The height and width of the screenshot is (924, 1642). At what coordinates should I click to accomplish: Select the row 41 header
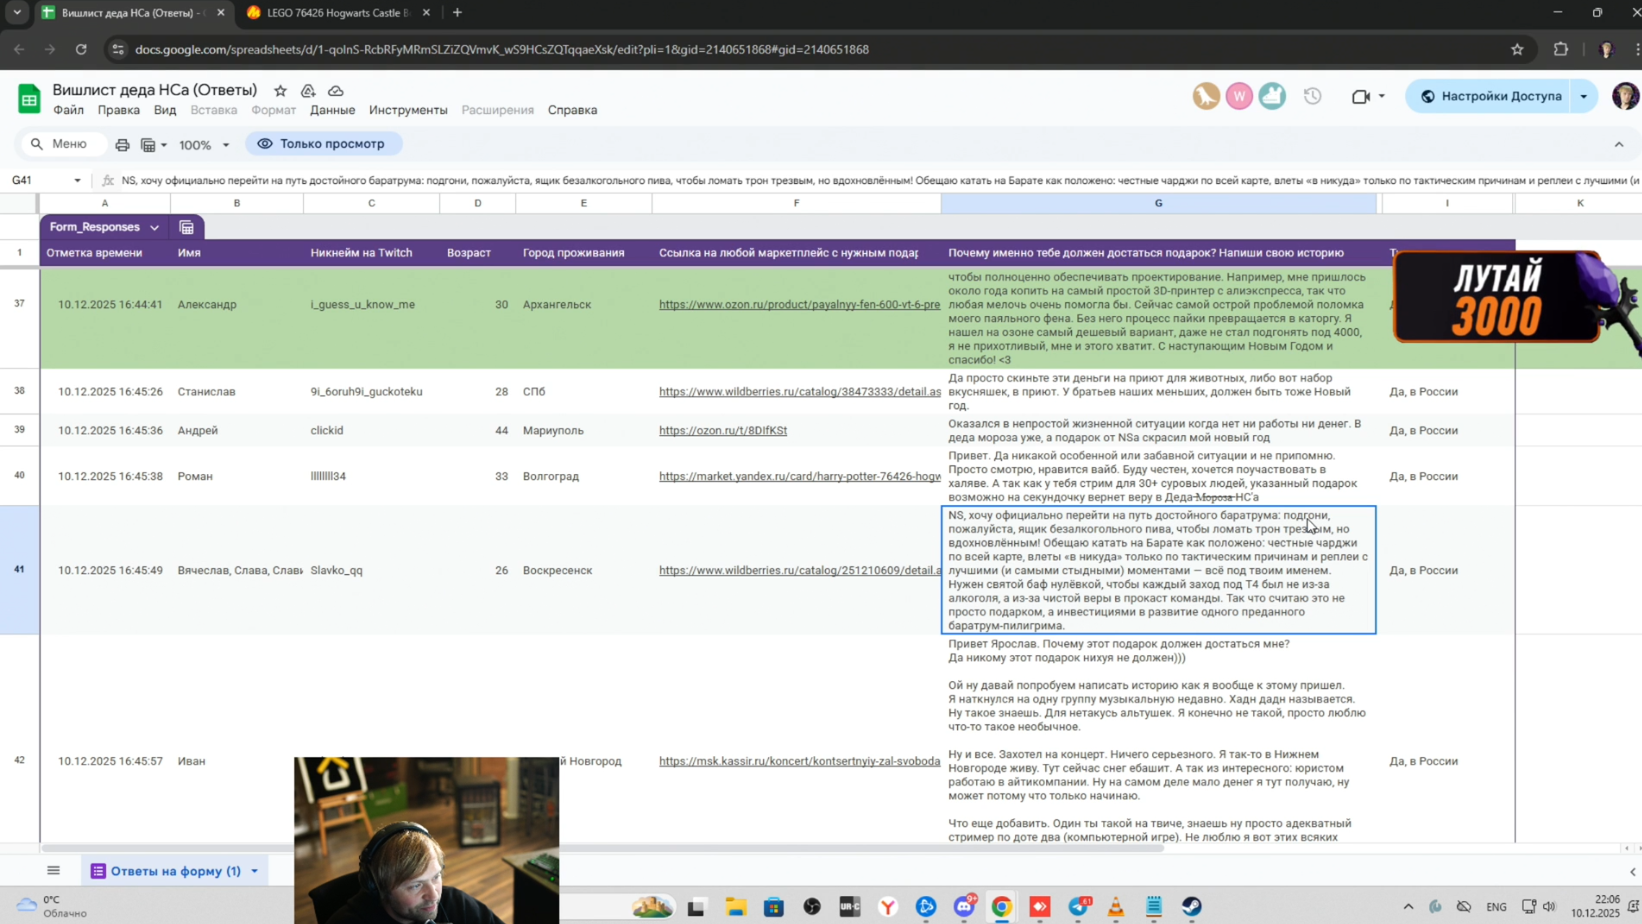pyautogui.click(x=19, y=569)
